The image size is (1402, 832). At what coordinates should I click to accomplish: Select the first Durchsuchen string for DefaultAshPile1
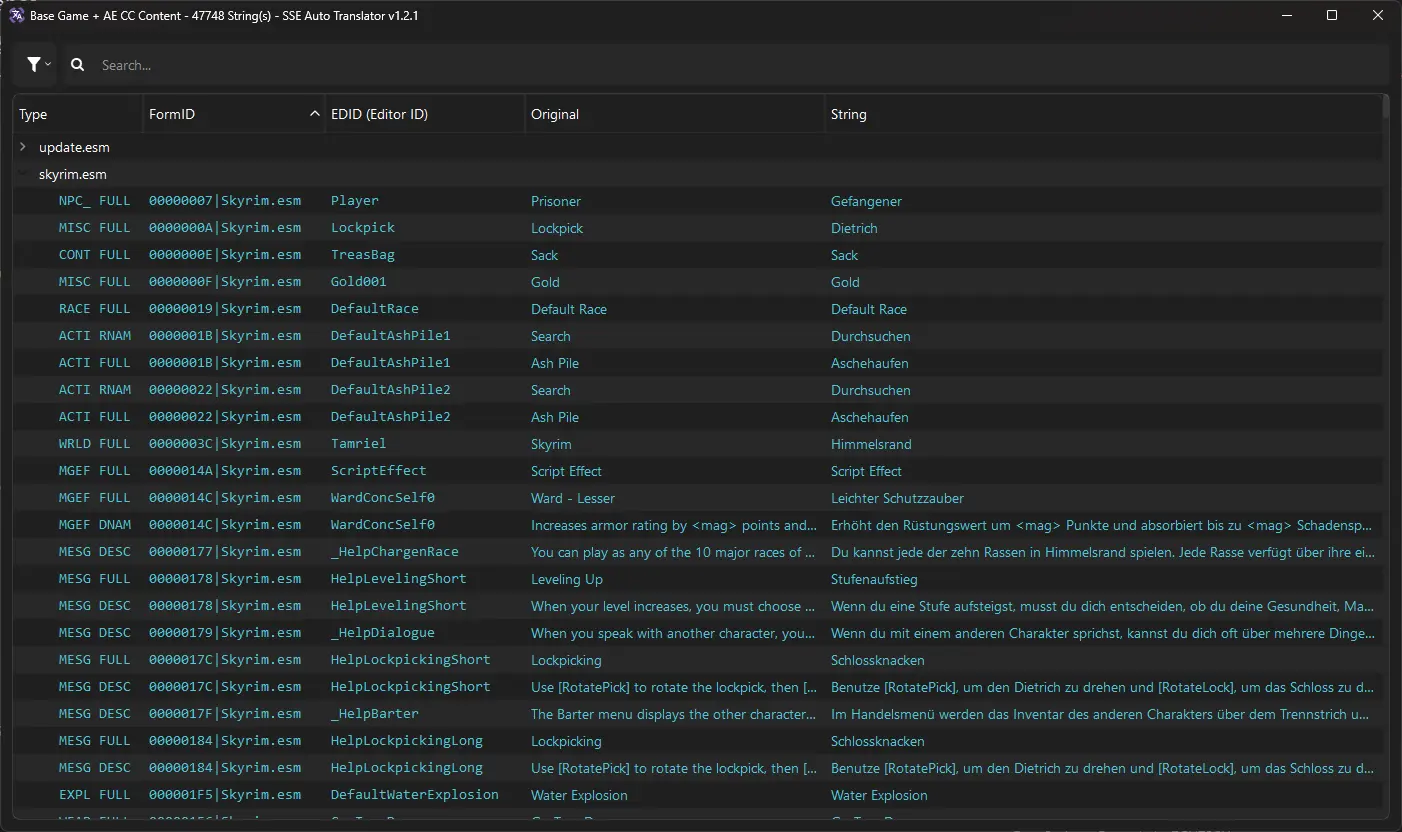click(871, 336)
